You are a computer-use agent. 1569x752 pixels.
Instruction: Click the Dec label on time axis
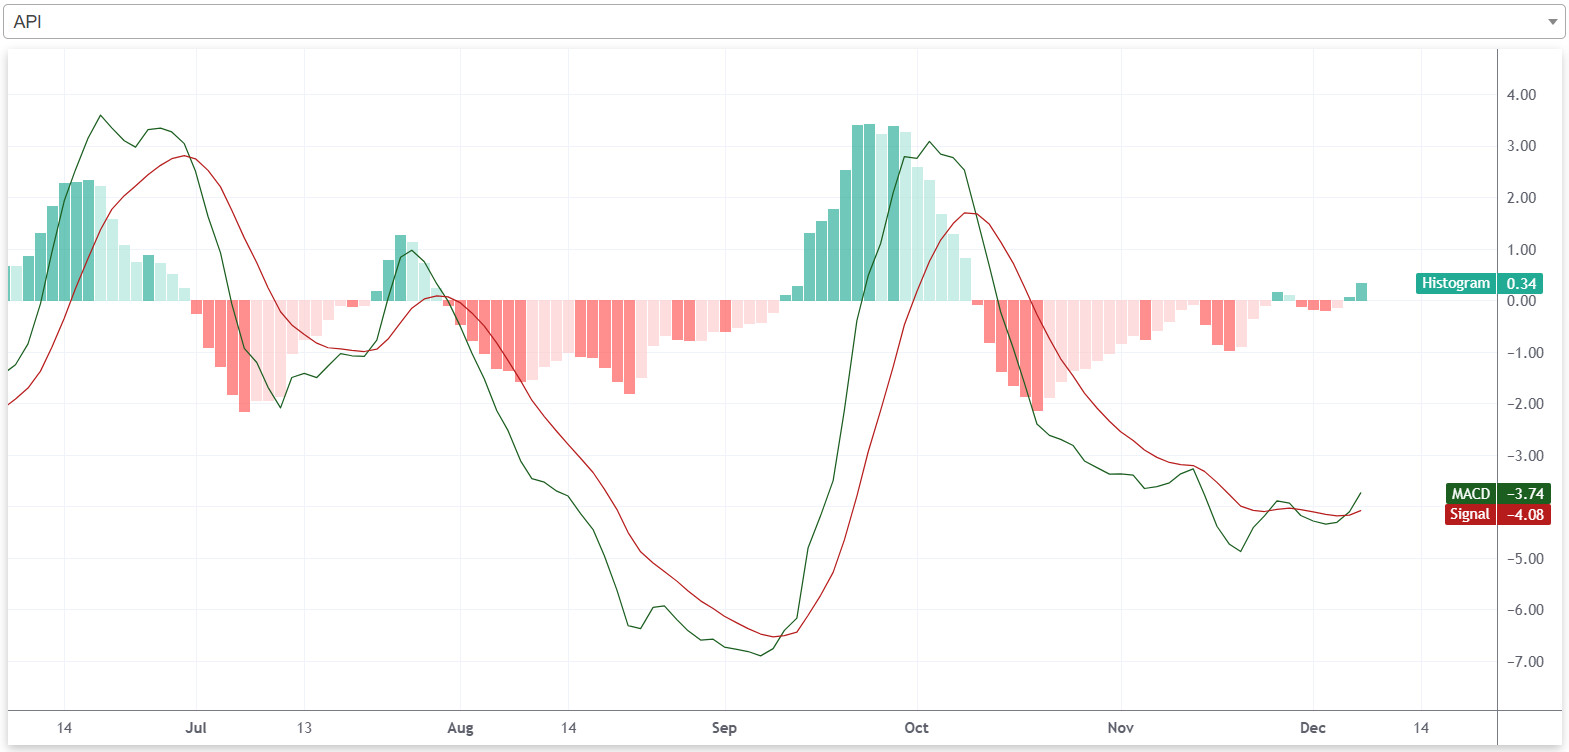click(x=1312, y=727)
